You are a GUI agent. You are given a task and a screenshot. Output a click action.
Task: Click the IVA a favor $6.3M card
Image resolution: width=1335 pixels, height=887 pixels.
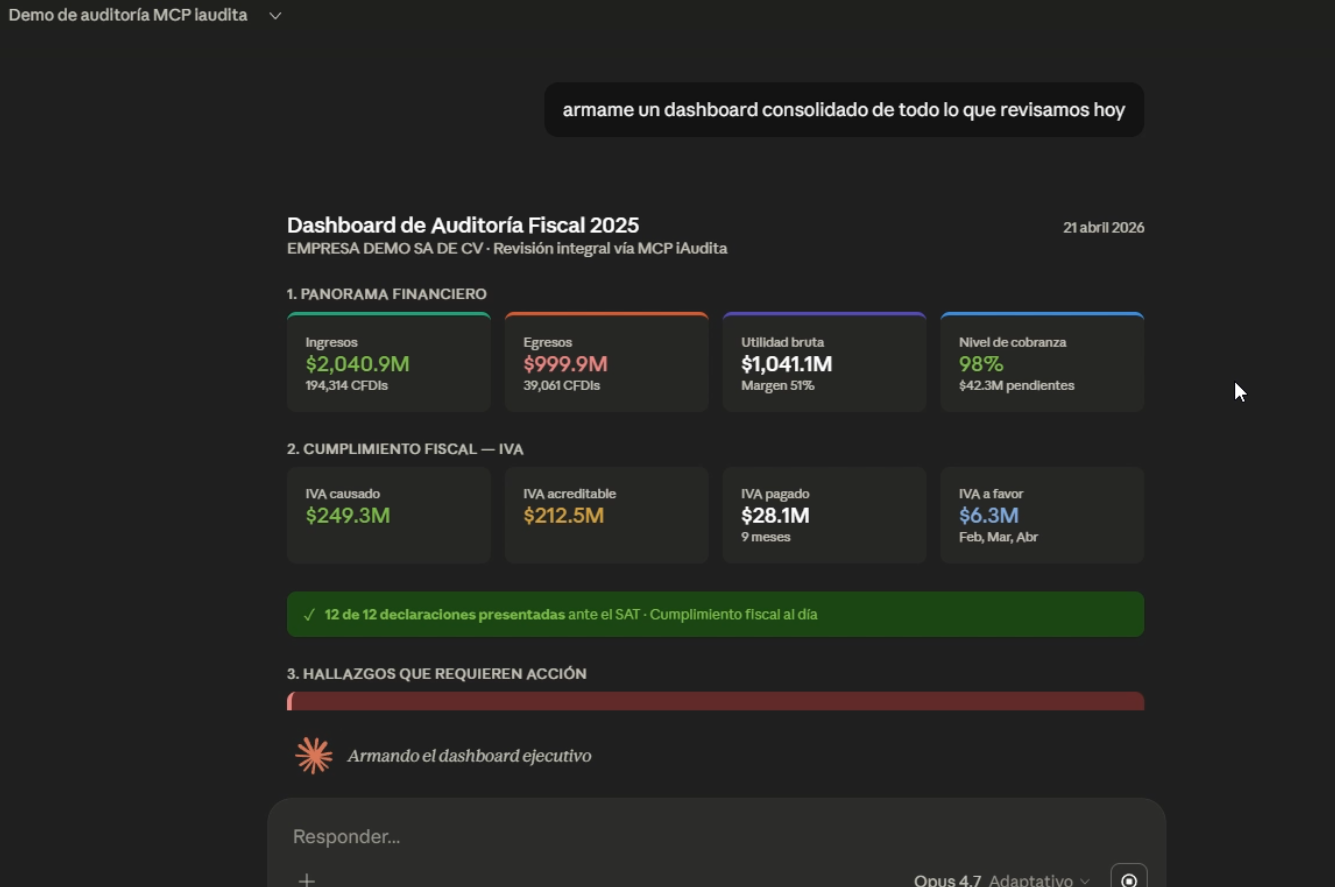point(1042,515)
